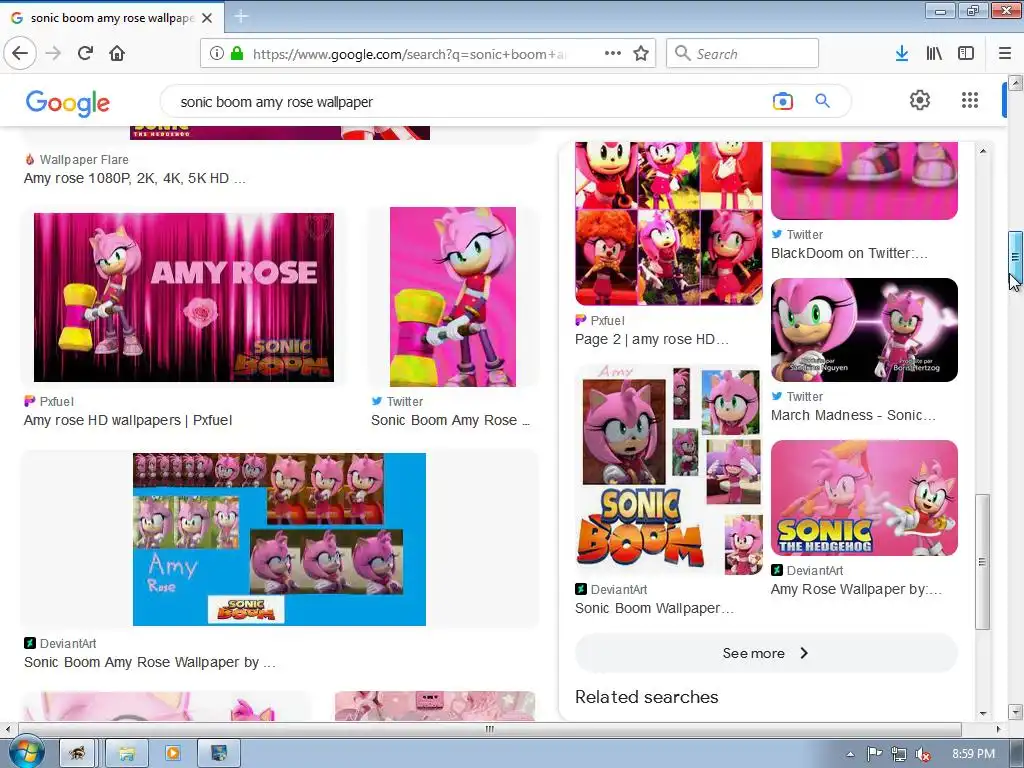Open 'Amy Rose Wallpaper by:...' DeviantArt link
1024x768 pixels.
856,589
